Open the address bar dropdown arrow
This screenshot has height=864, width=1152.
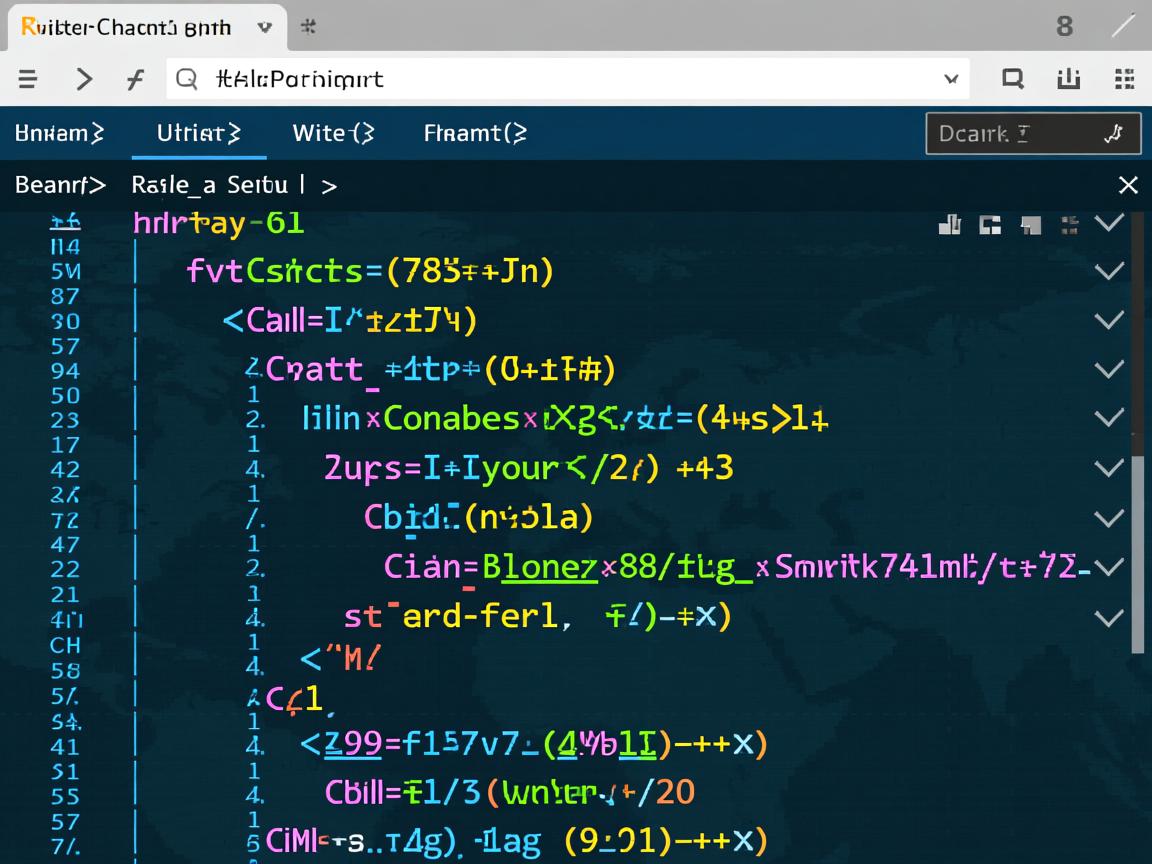pyautogui.click(x=950, y=79)
